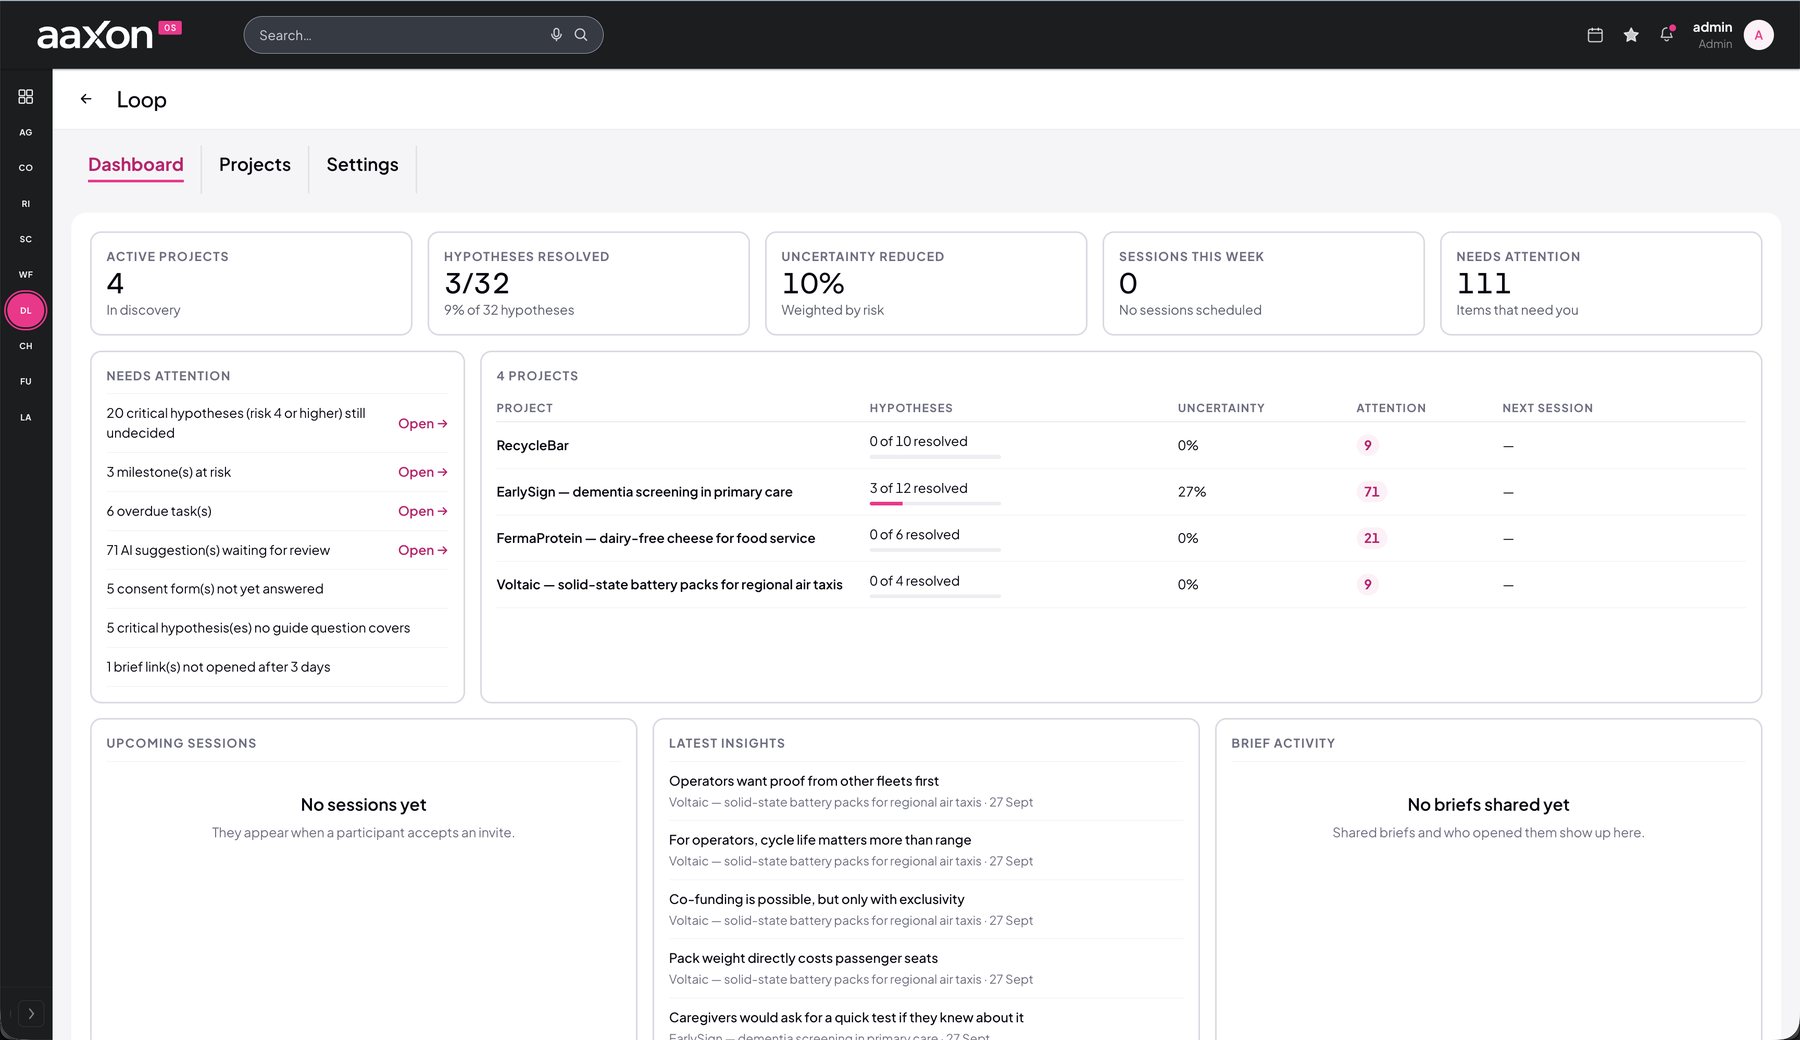This screenshot has width=1800, height=1040.
Task: Switch to the Dashboard tab
Action: click(x=136, y=165)
